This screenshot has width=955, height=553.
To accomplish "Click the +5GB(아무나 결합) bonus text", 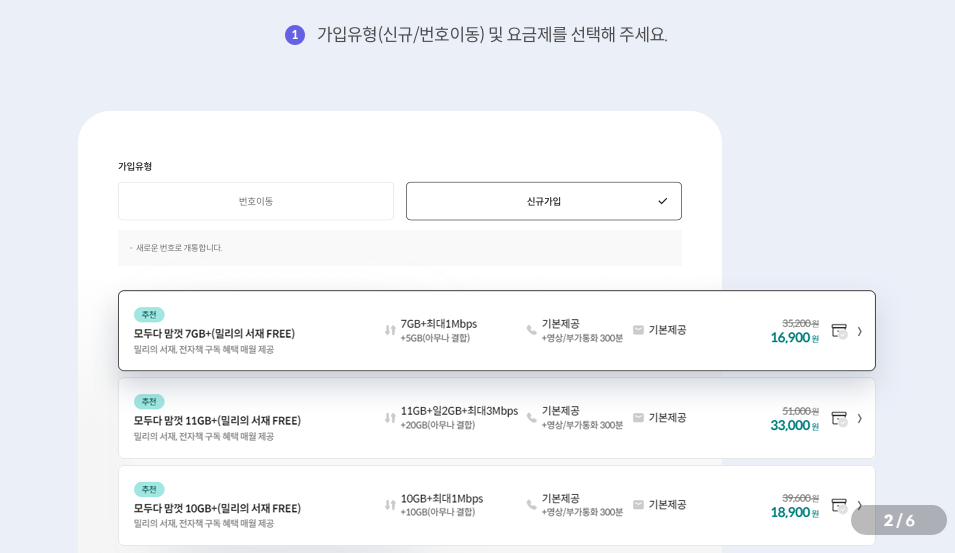I will pos(435,338).
